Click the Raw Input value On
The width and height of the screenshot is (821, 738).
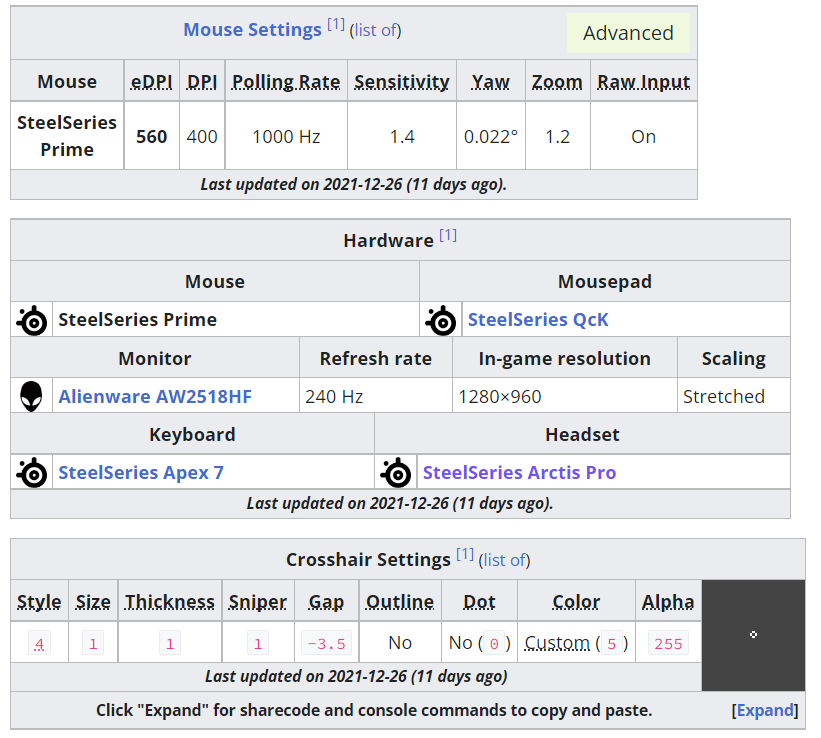644,136
